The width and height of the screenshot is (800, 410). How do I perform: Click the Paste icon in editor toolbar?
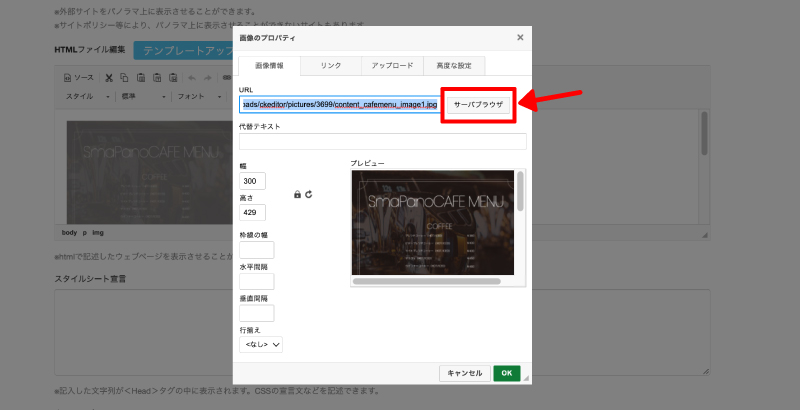click(141, 77)
